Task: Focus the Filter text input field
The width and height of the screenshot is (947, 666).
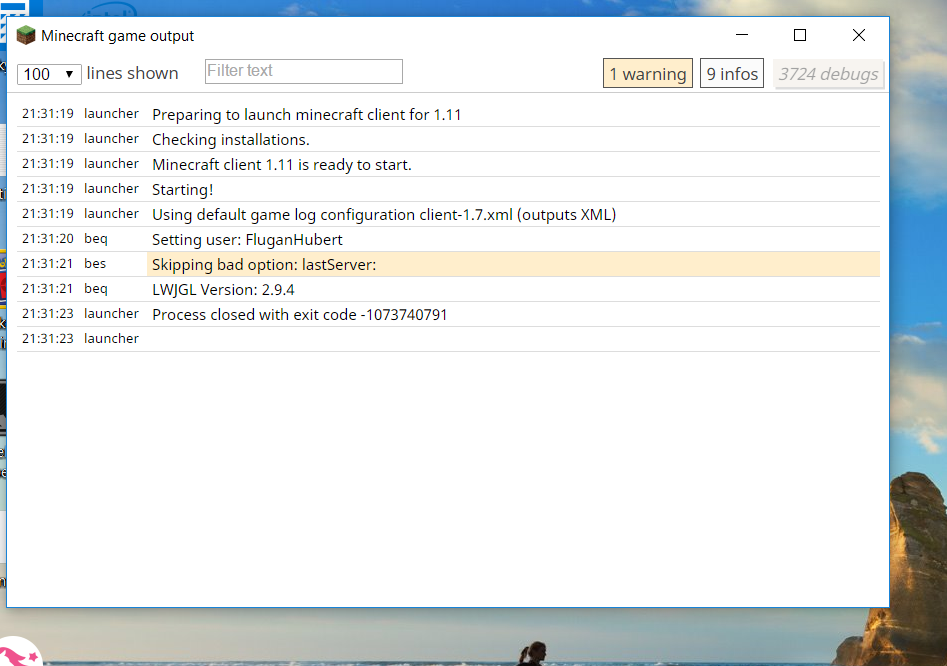Action: [304, 71]
